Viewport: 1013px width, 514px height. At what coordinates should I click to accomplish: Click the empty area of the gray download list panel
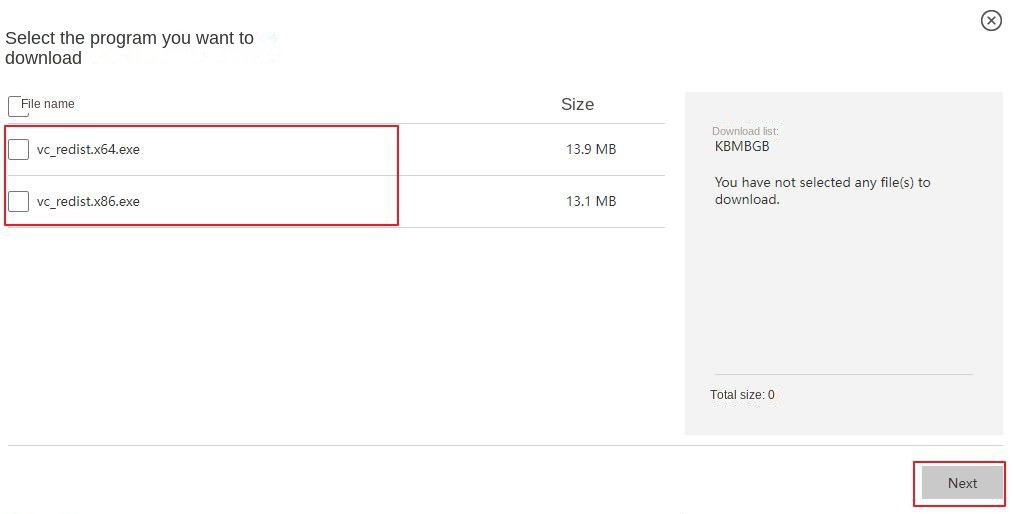click(x=843, y=290)
